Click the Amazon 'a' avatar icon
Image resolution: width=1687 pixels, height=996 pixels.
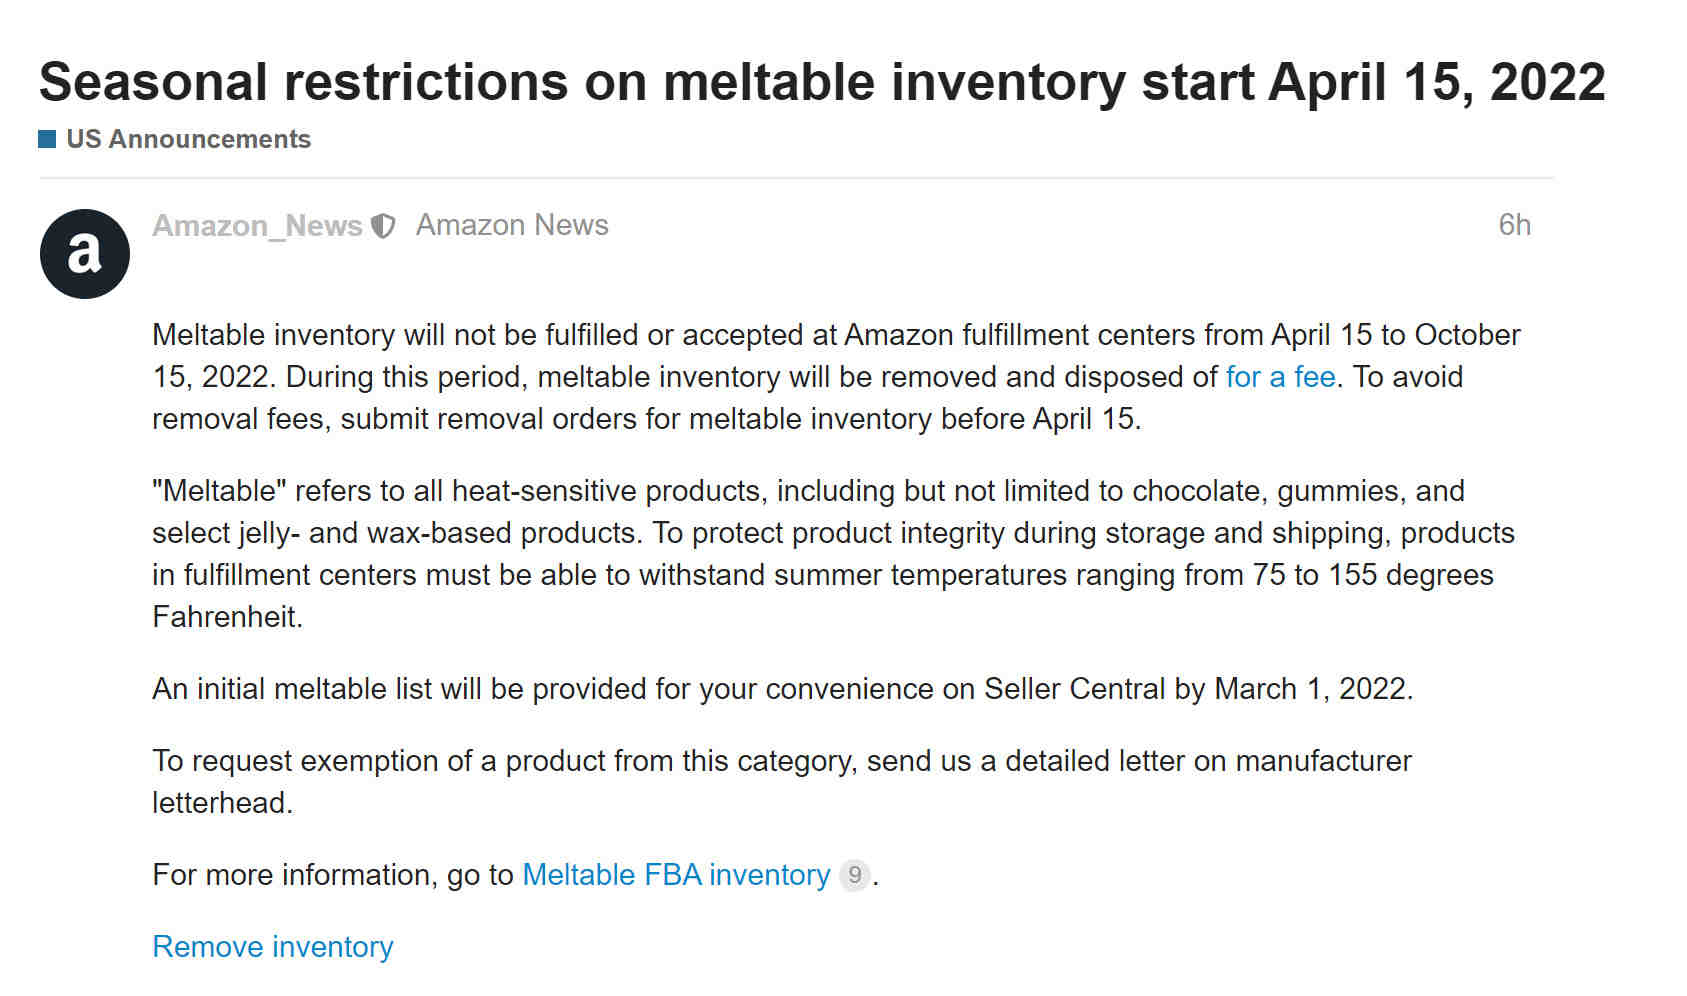(x=85, y=254)
